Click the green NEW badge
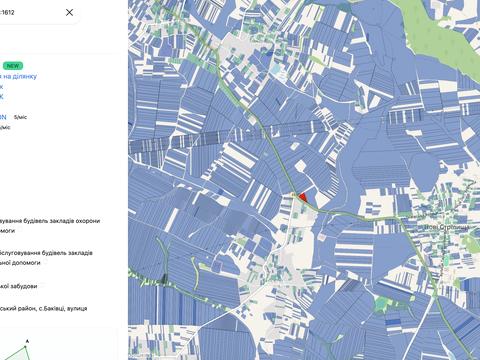 coord(13,66)
